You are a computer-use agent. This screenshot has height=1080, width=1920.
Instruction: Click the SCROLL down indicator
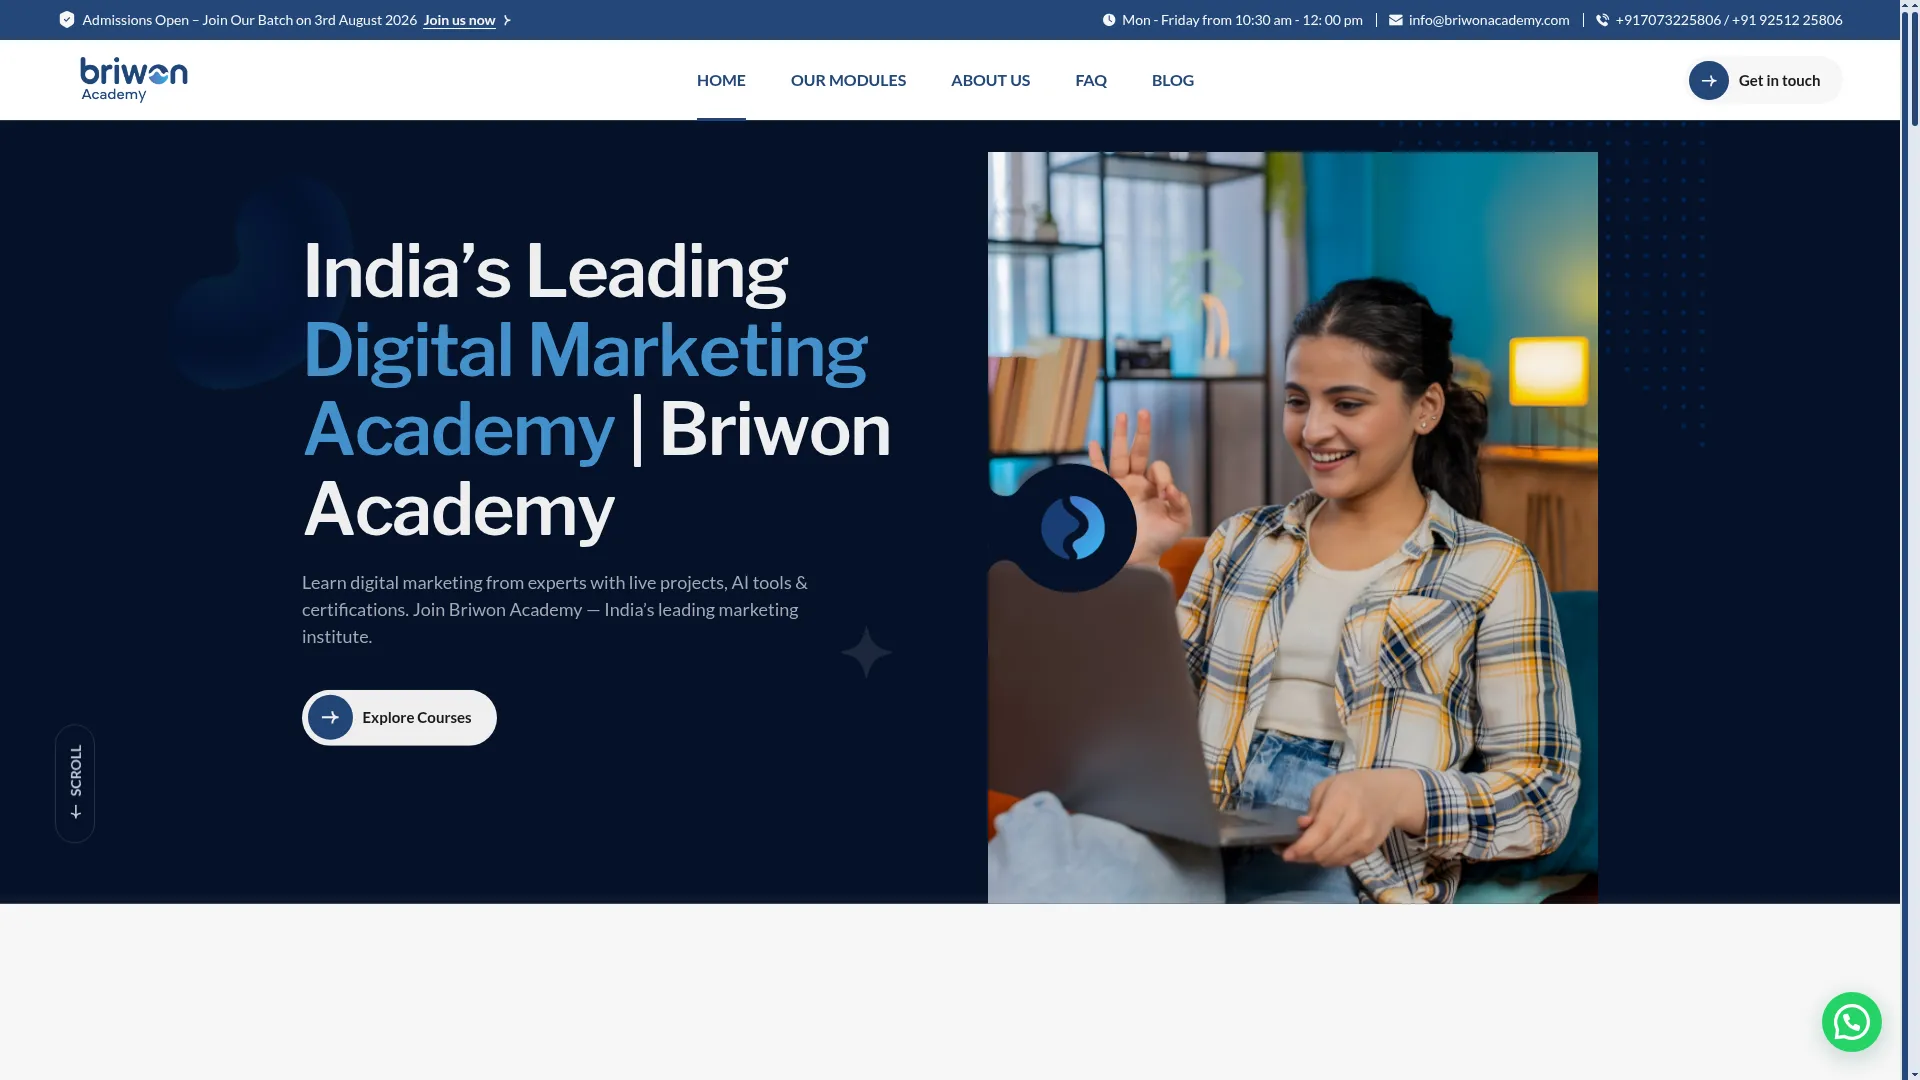click(x=75, y=783)
